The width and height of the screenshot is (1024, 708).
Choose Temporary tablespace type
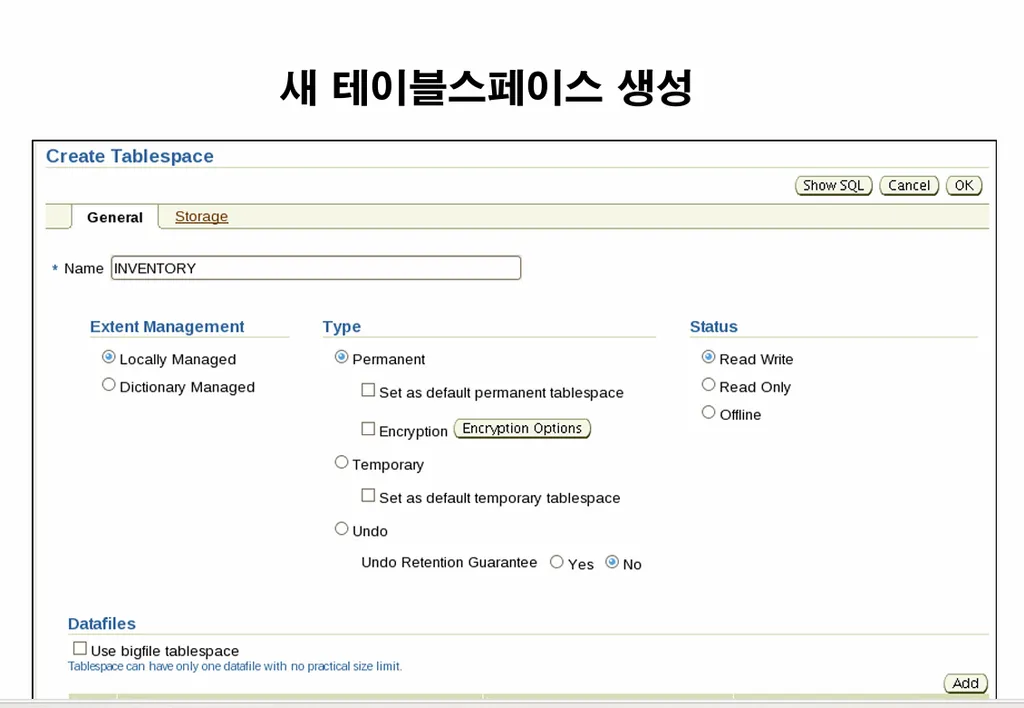coord(341,462)
